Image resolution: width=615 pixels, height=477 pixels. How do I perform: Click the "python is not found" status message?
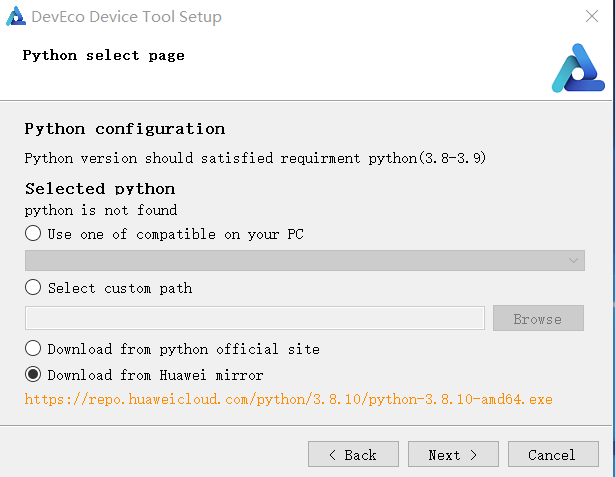100,210
